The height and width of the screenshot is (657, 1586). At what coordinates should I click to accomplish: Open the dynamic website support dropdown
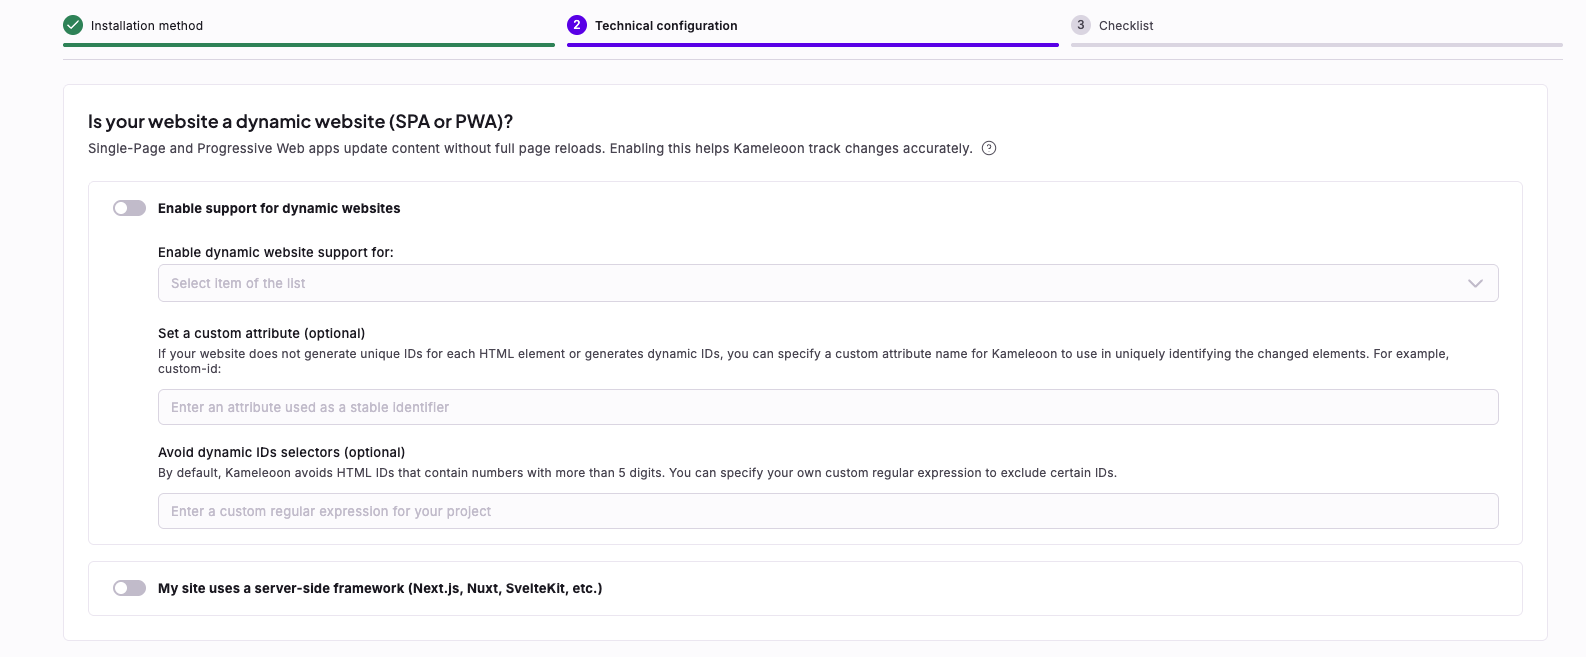828,283
